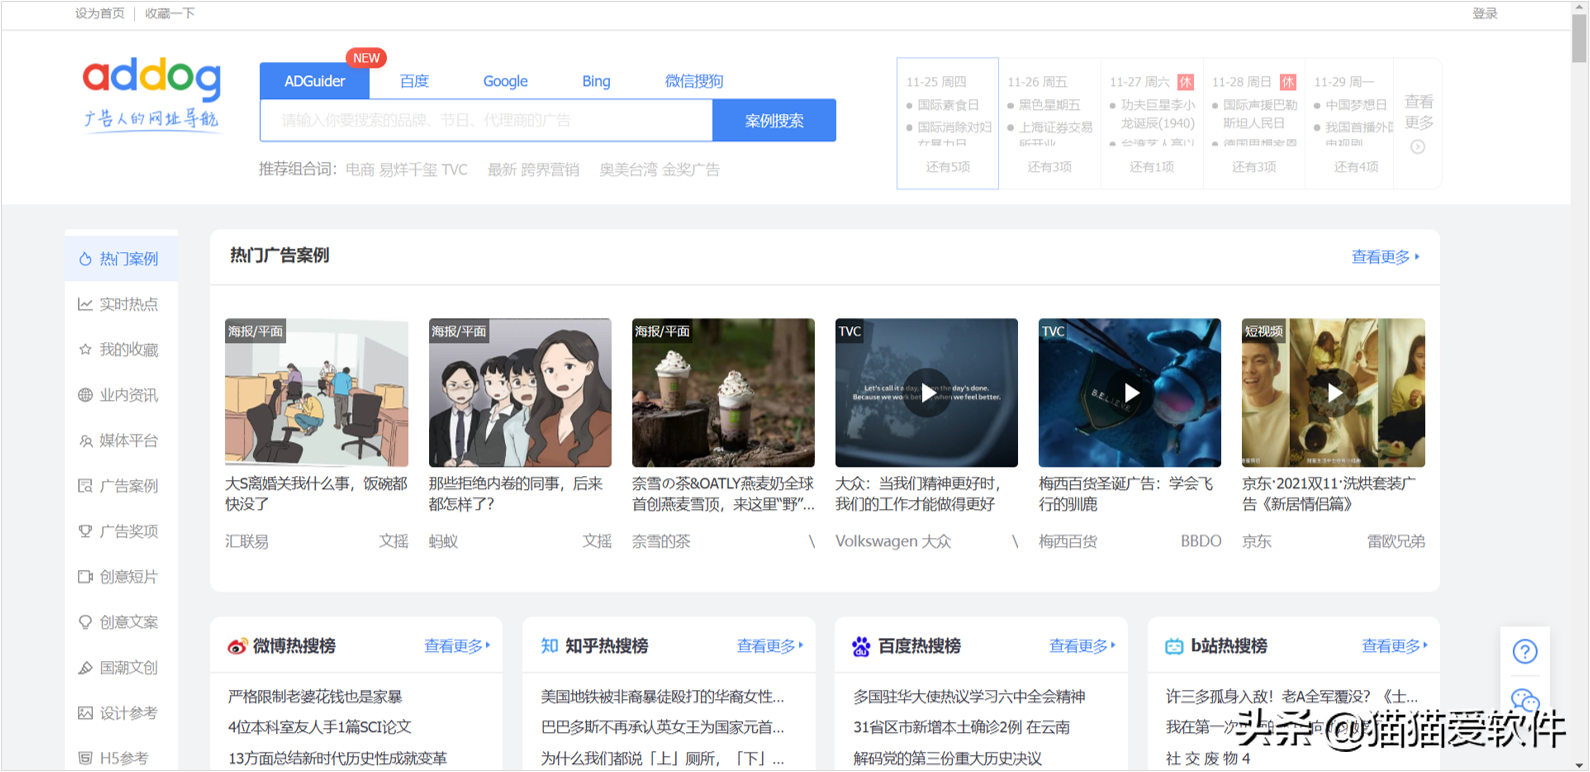Open the 实时热点 sidebar menu item
Viewport: 1590px width, 772px height.
click(121, 304)
